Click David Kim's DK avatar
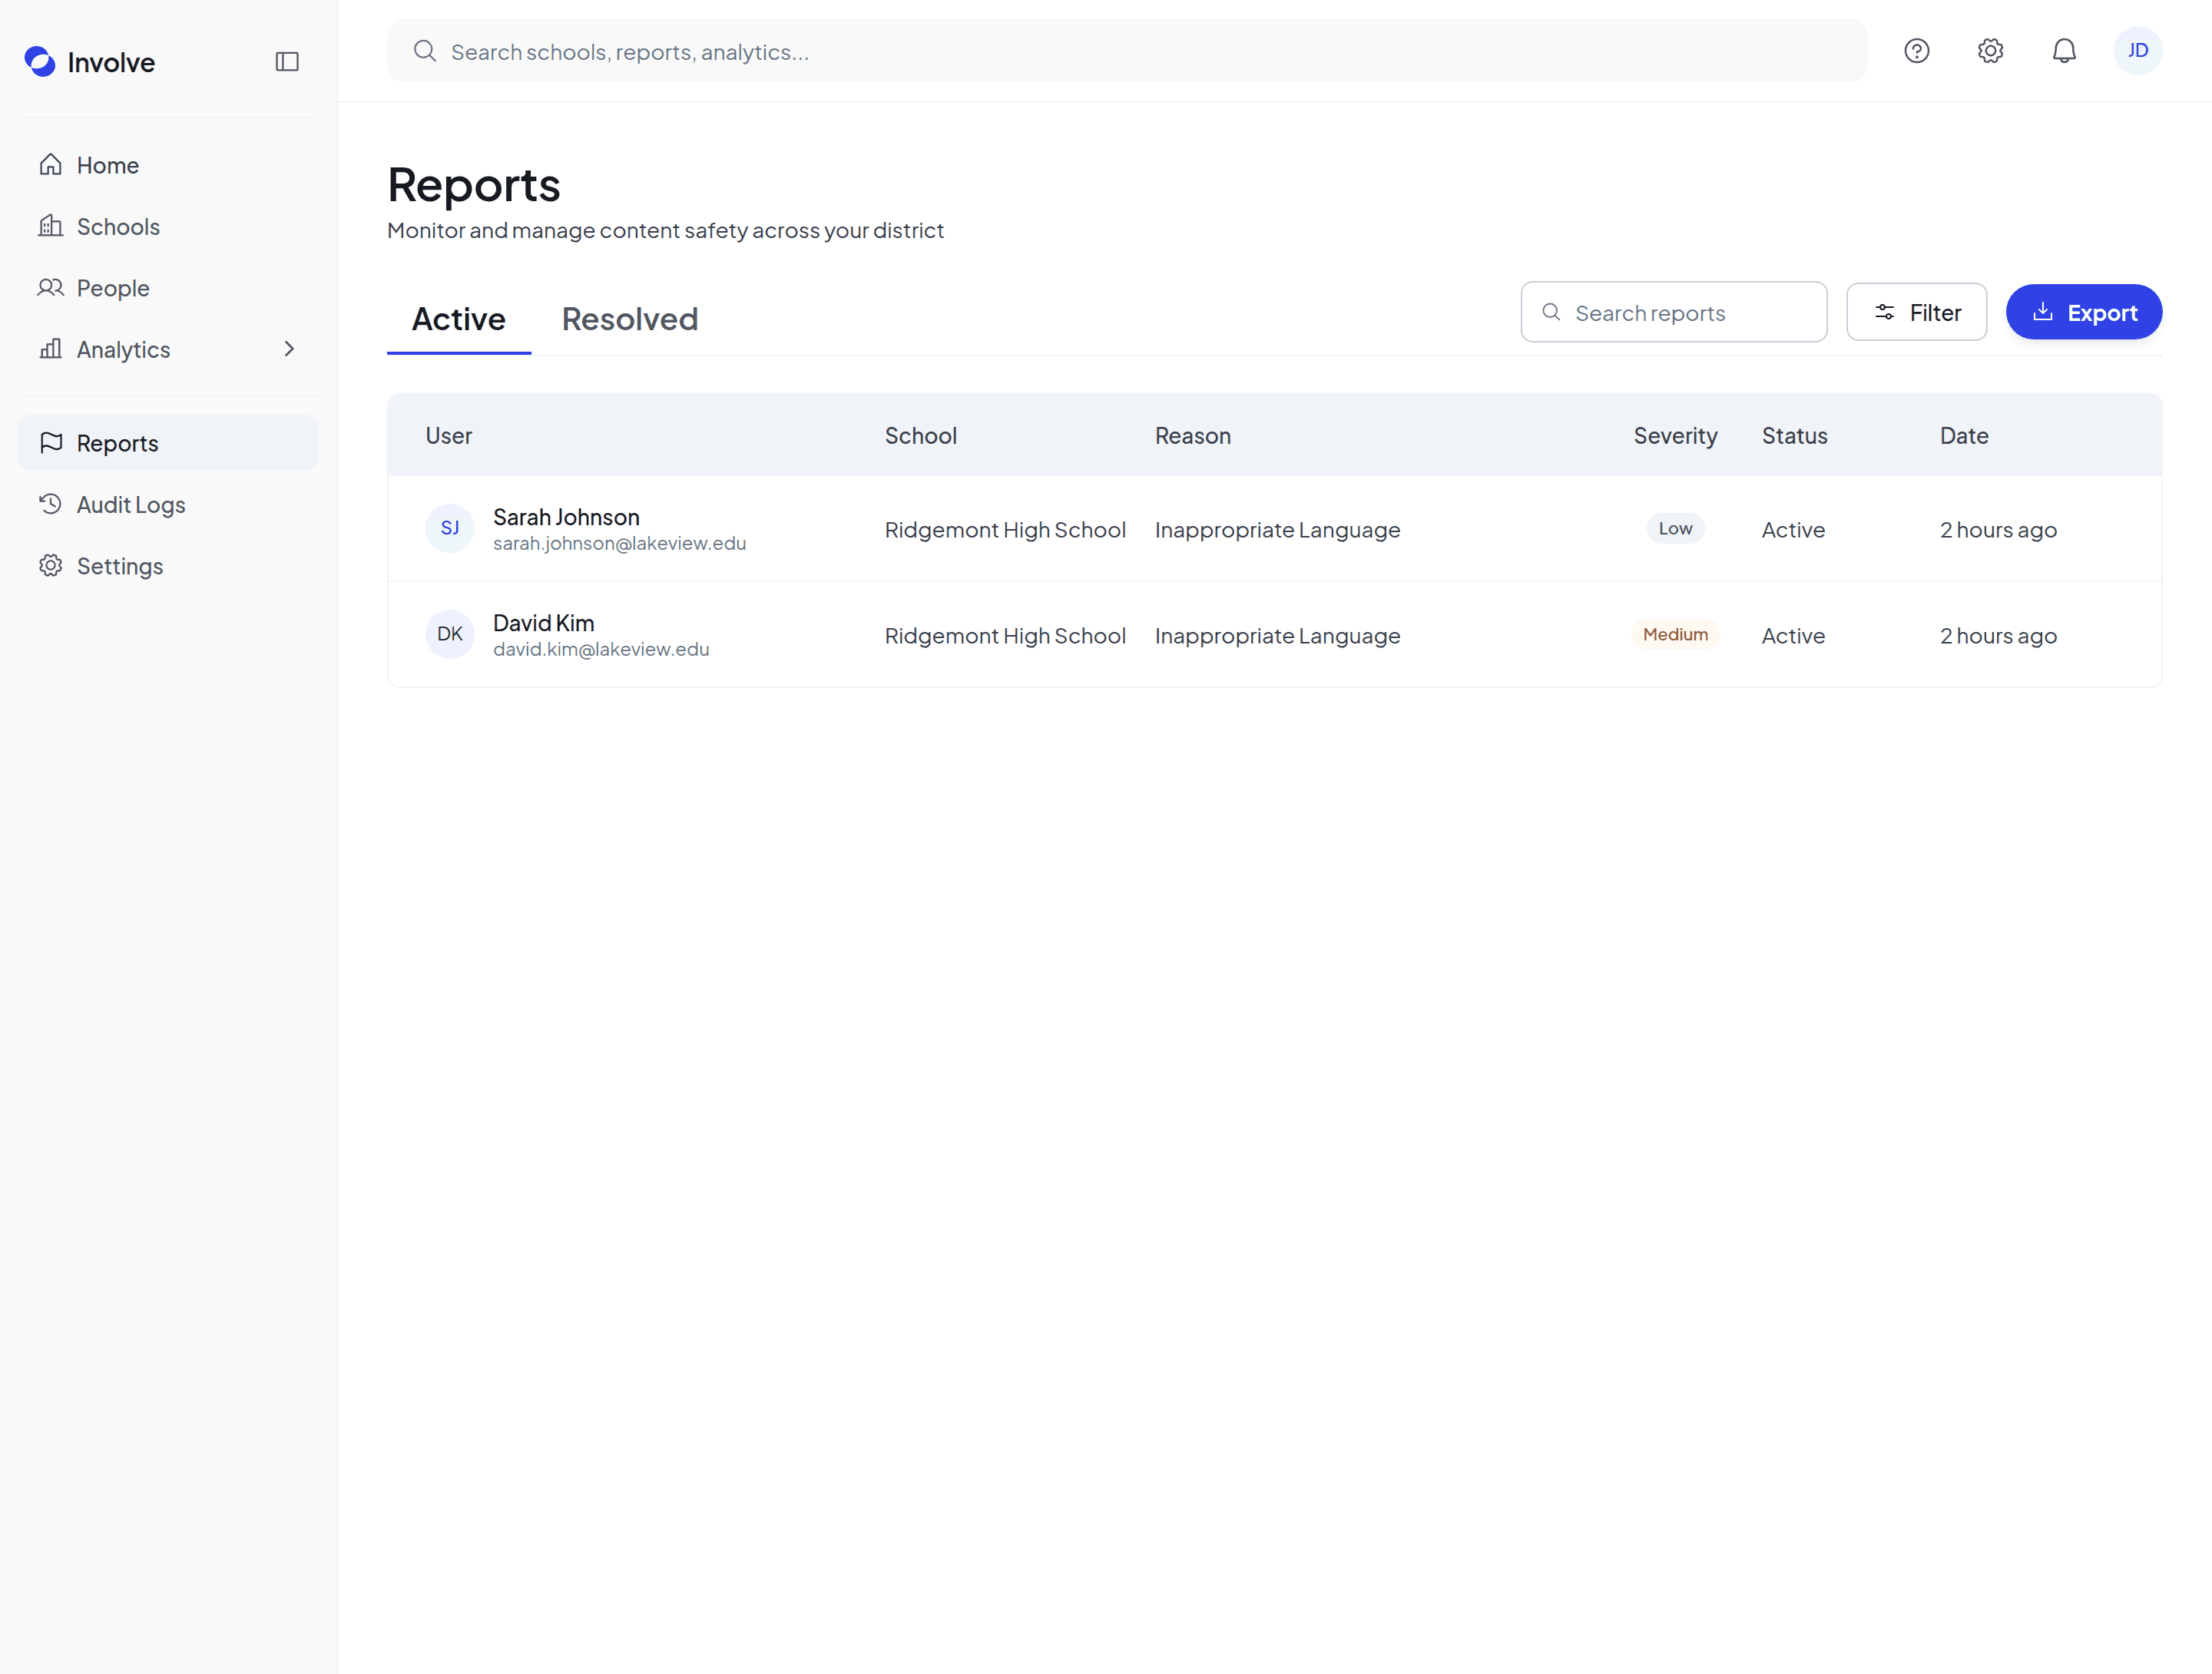The height and width of the screenshot is (1674, 2212). pos(450,634)
